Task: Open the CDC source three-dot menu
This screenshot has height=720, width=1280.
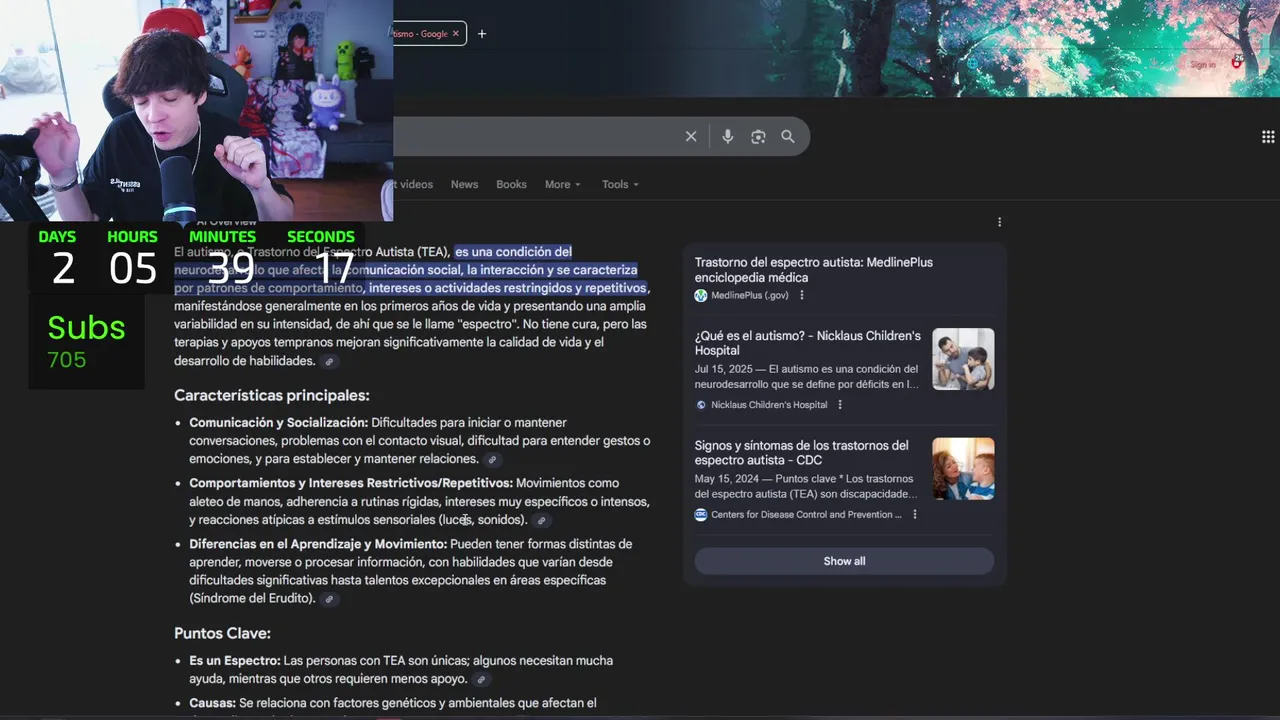Action: click(x=914, y=514)
